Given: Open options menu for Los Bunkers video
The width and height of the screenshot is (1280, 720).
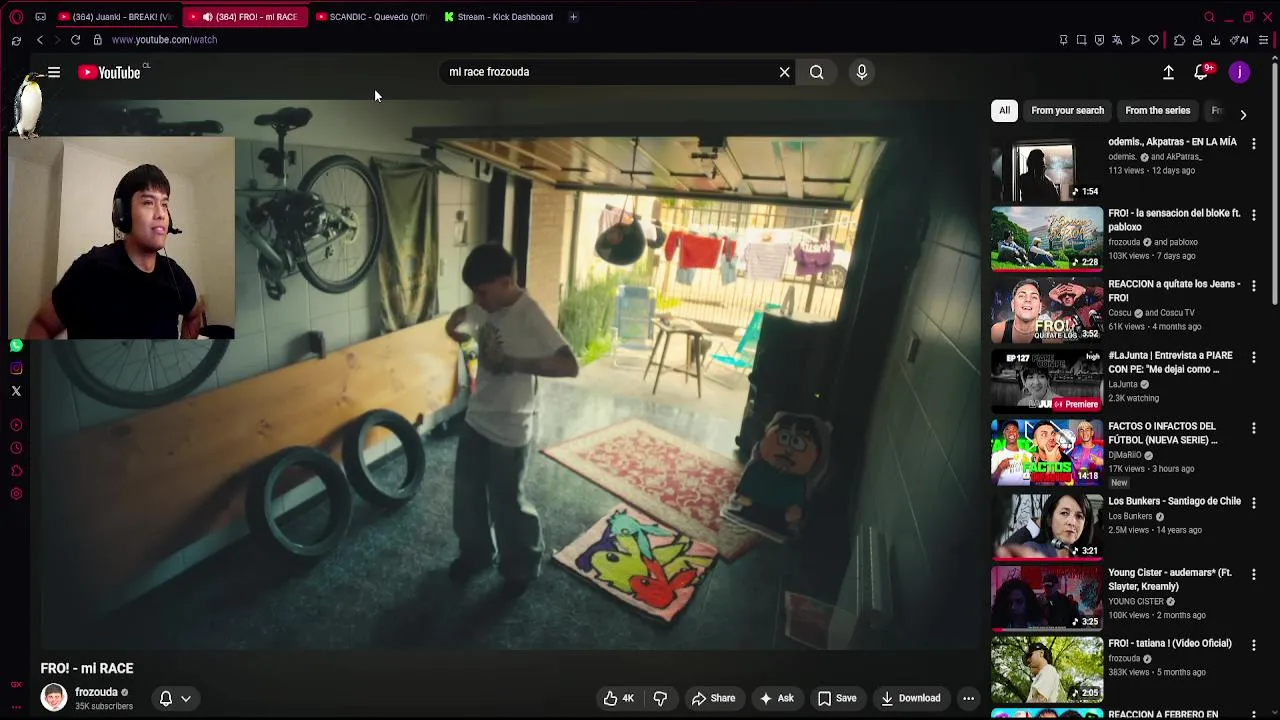Looking at the screenshot, I should point(1254,503).
